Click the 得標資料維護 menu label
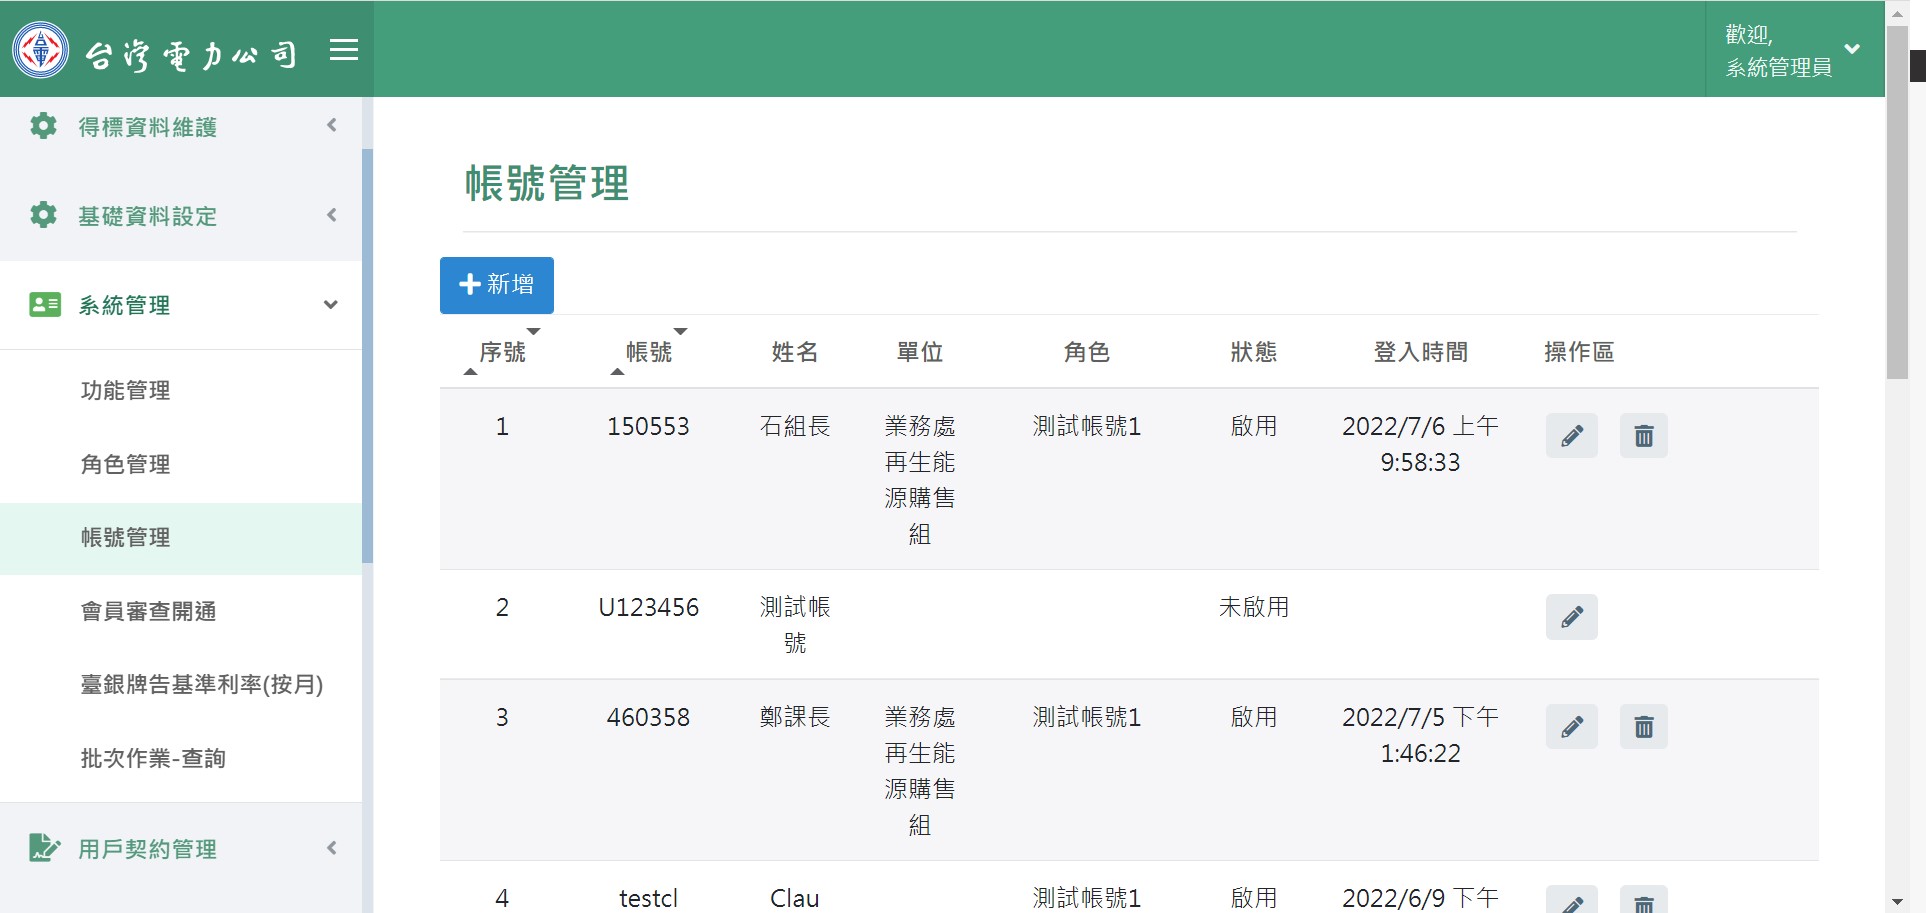Viewport: 1926px width, 913px height. (x=148, y=127)
